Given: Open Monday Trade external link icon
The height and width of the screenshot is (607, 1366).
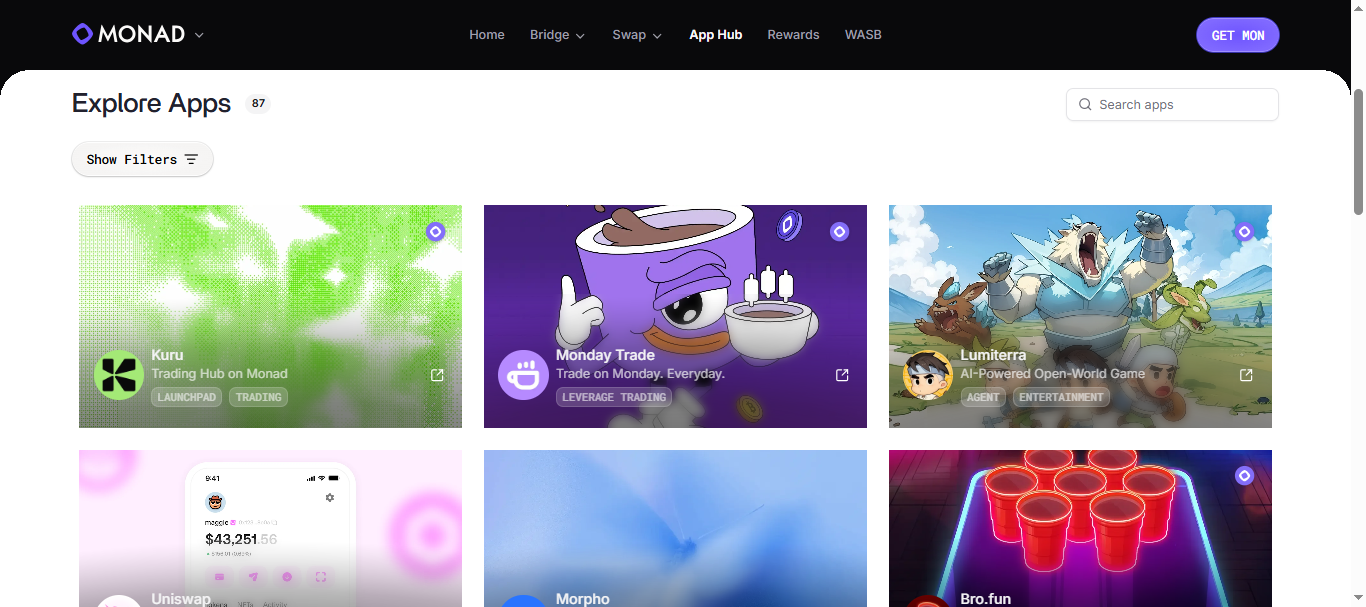Looking at the screenshot, I should tap(842, 375).
